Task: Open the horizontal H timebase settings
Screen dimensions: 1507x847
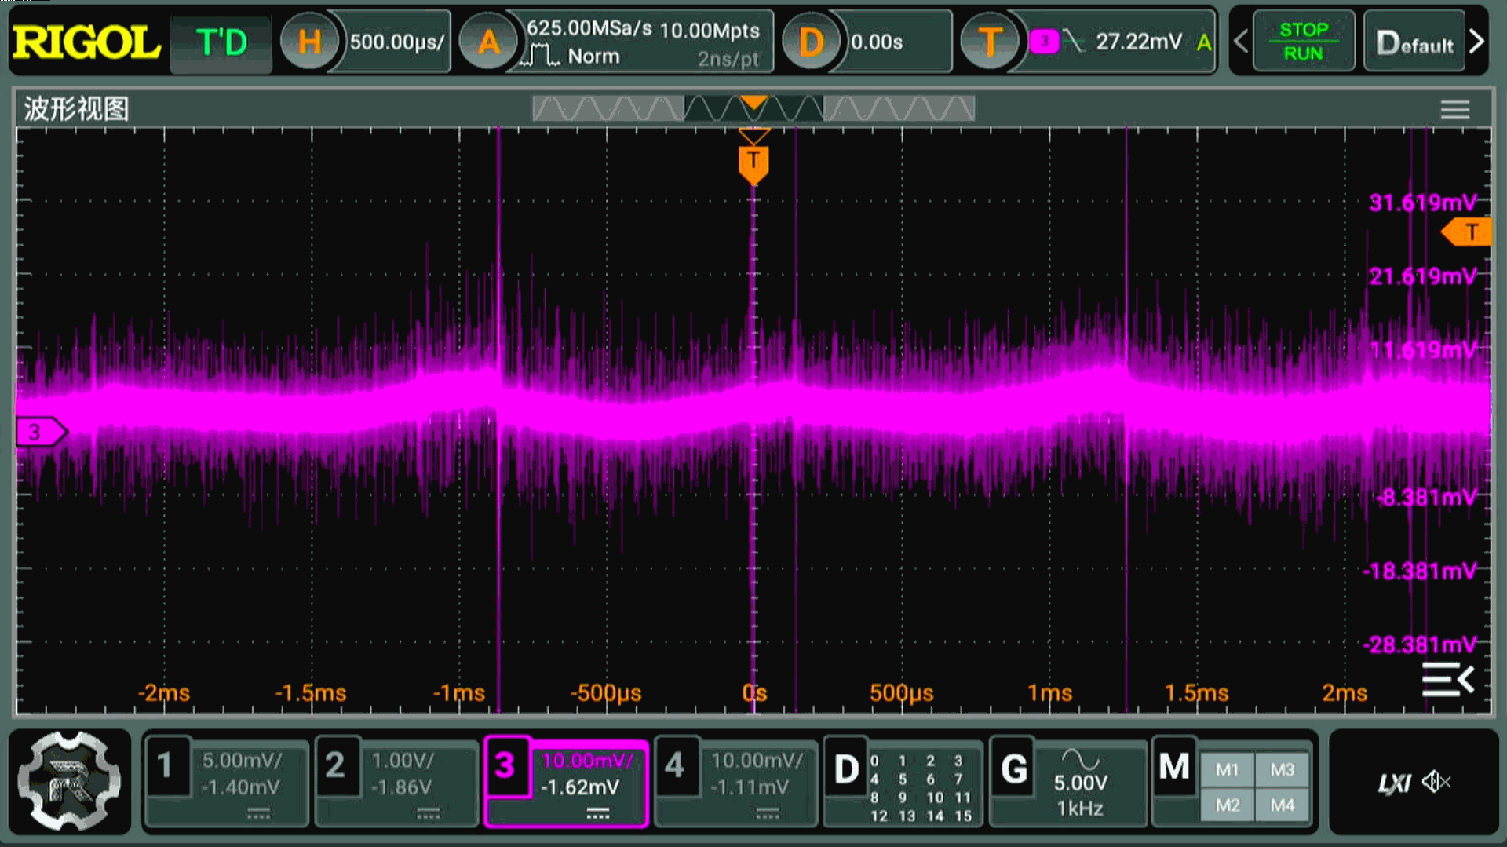Action: [309, 42]
